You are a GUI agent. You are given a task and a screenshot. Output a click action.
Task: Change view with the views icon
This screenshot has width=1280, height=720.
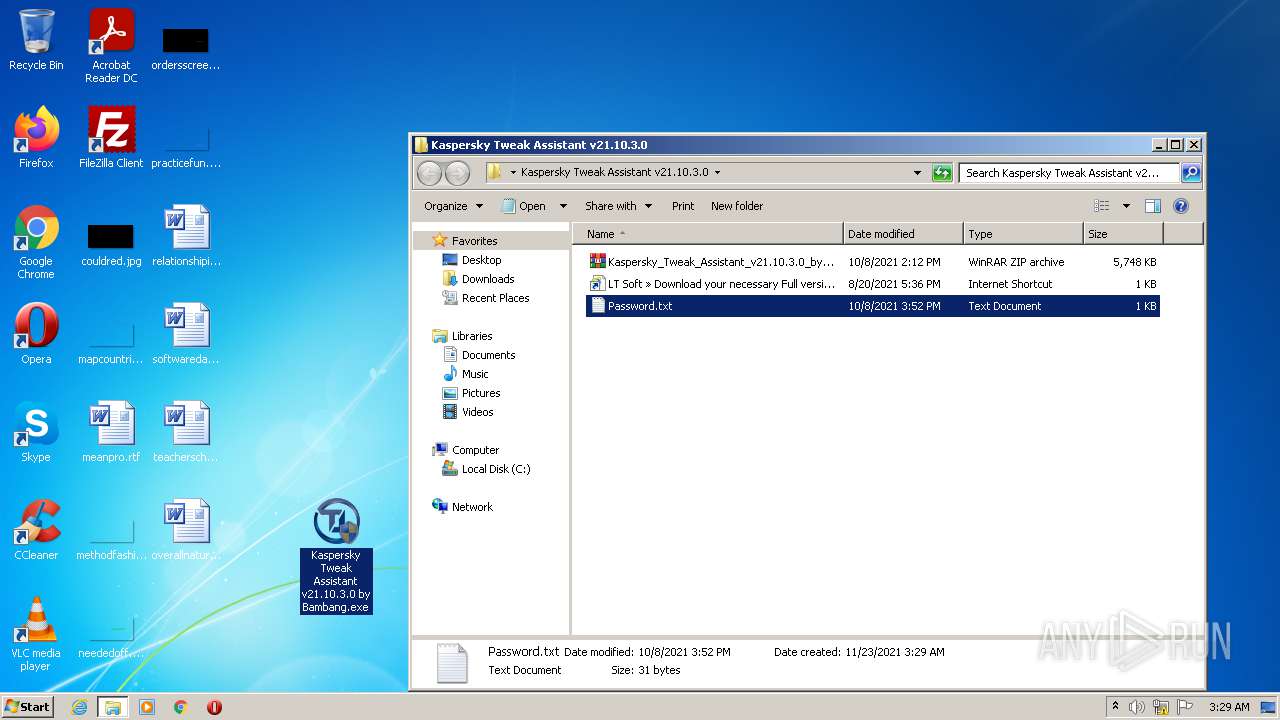click(1102, 206)
